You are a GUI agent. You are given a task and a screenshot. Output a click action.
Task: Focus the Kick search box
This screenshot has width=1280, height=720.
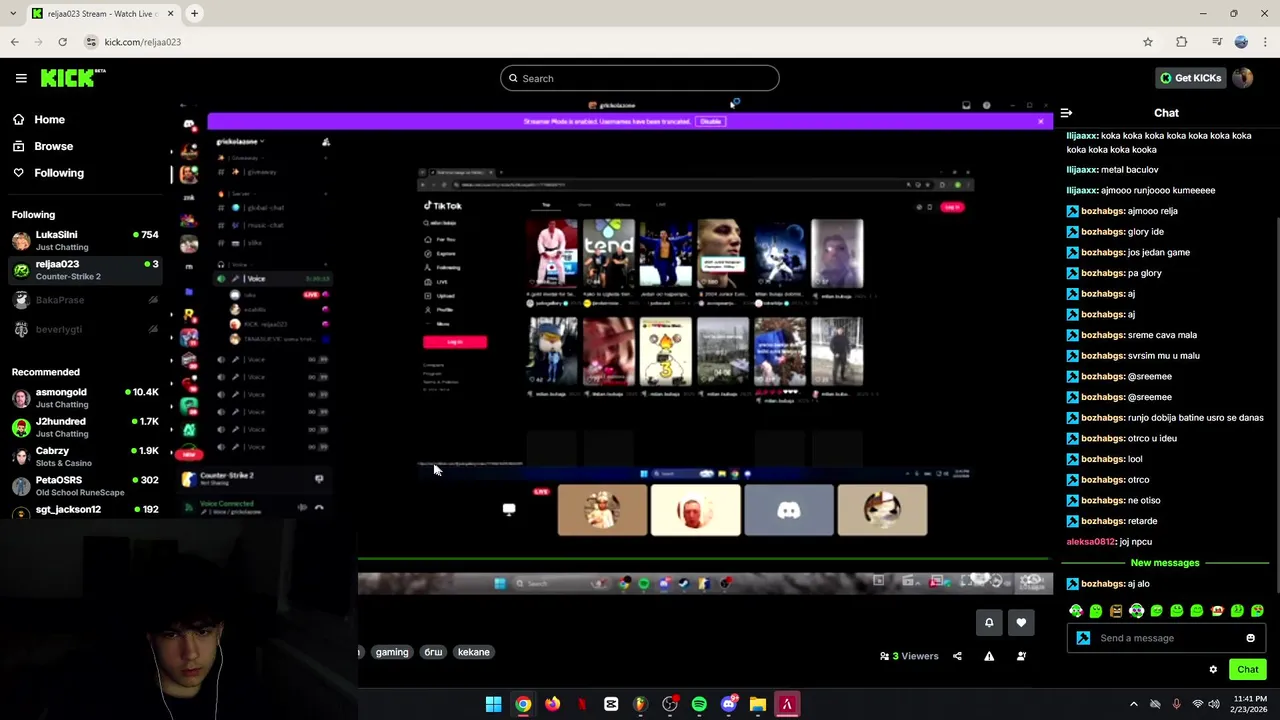coord(640,78)
